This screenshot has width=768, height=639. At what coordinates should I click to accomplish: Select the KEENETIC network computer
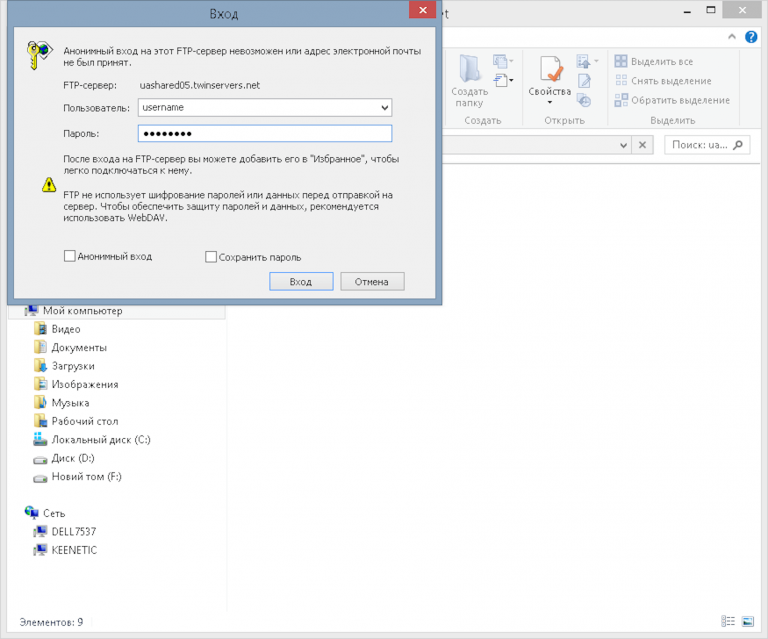click(x=74, y=550)
